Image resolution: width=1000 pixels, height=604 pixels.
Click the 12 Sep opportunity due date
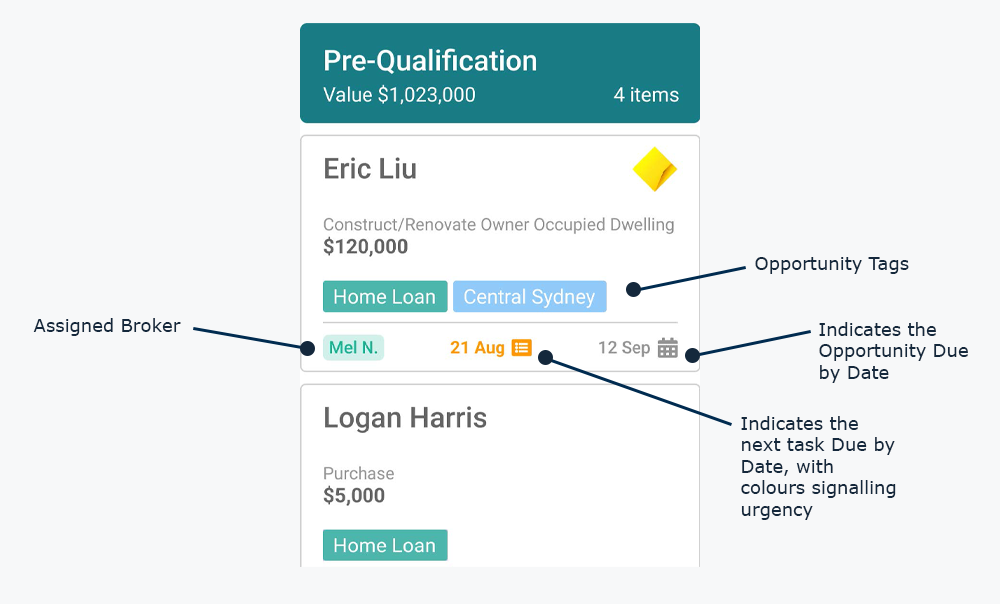[x=624, y=348]
